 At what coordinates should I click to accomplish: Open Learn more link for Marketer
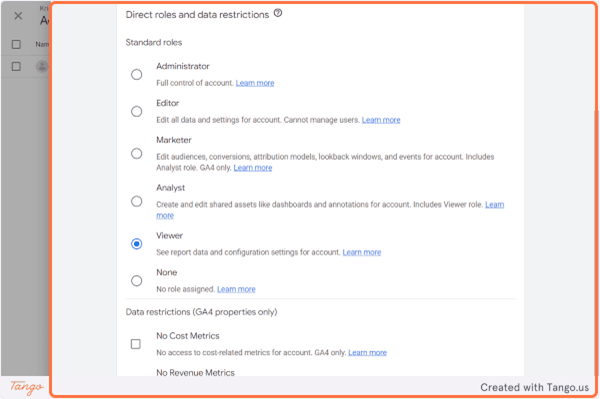[253, 168]
